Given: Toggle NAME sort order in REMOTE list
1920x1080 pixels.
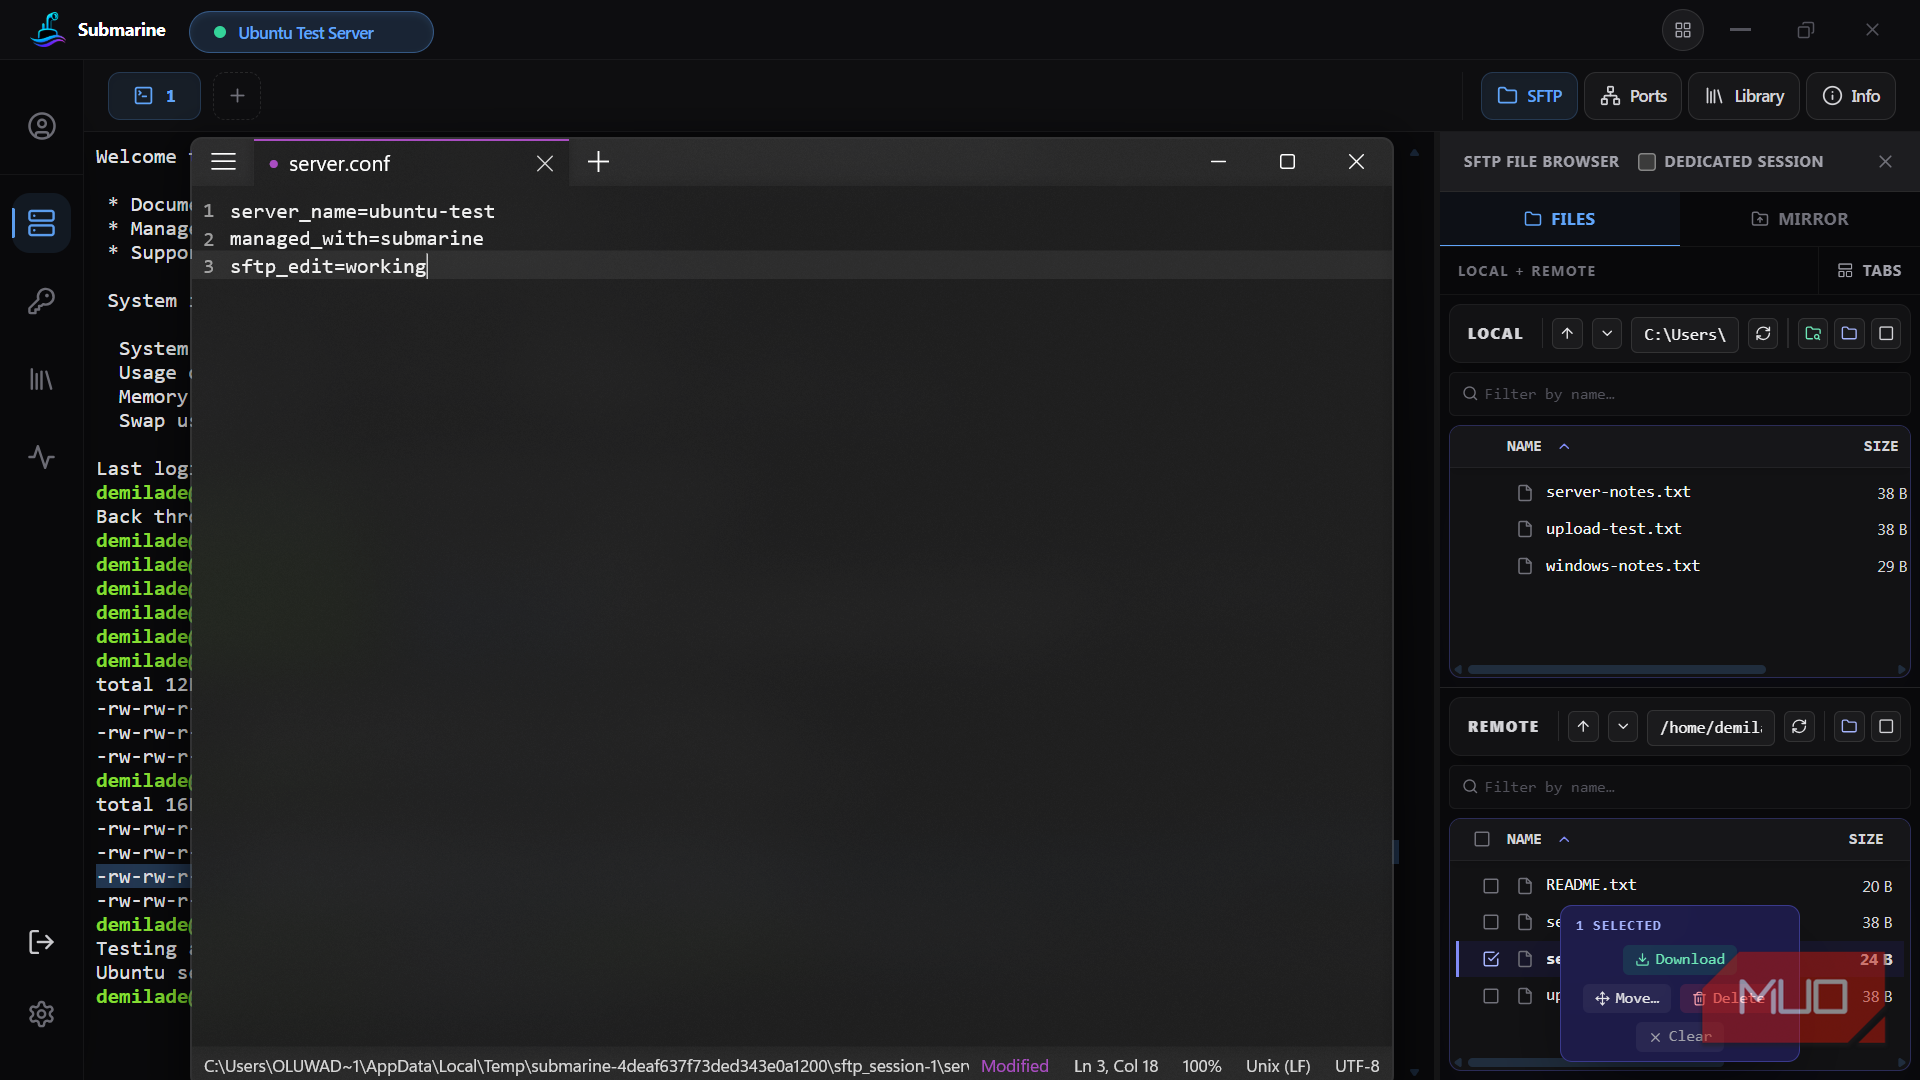Looking at the screenshot, I should pyautogui.click(x=1537, y=839).
